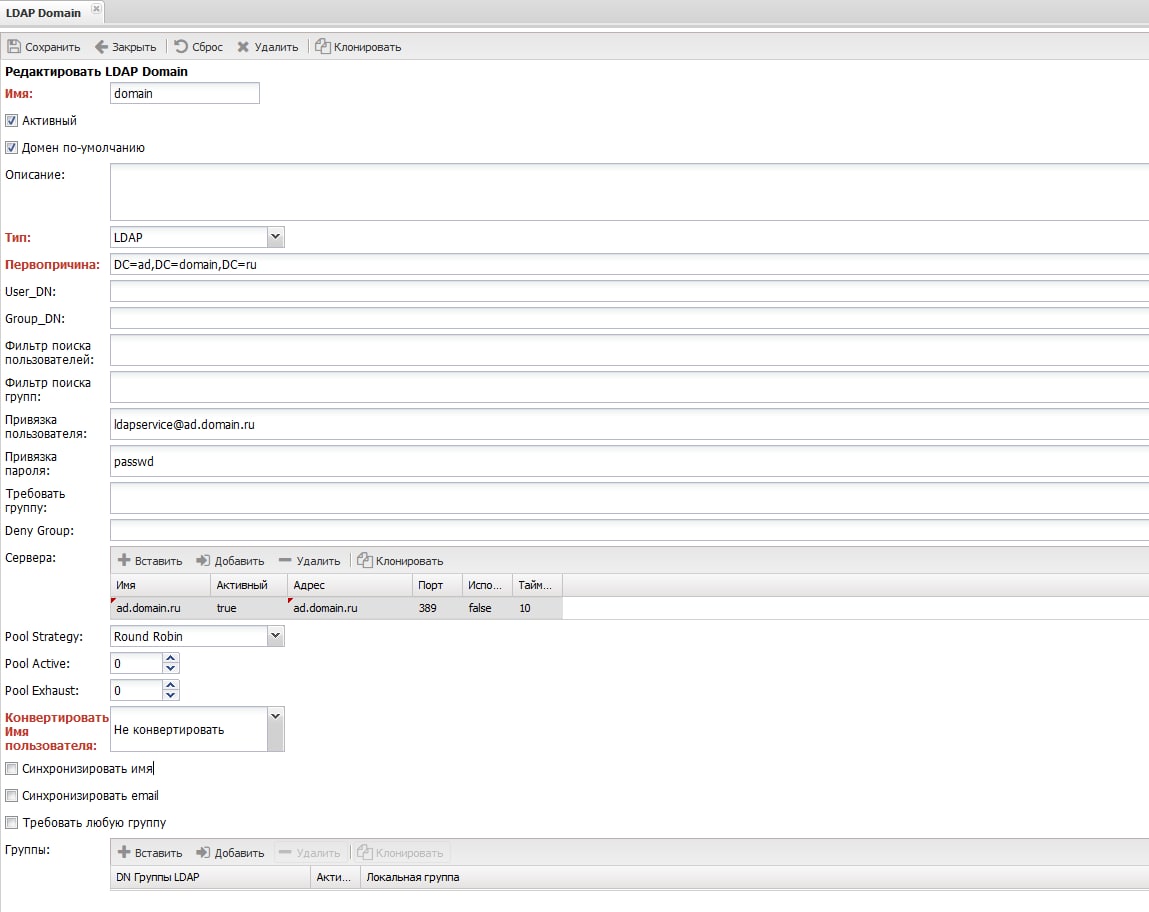The height and width of the screenshot is (912, 1149).
Task: Click the Group_DN input field
Action: click(629, 319)
